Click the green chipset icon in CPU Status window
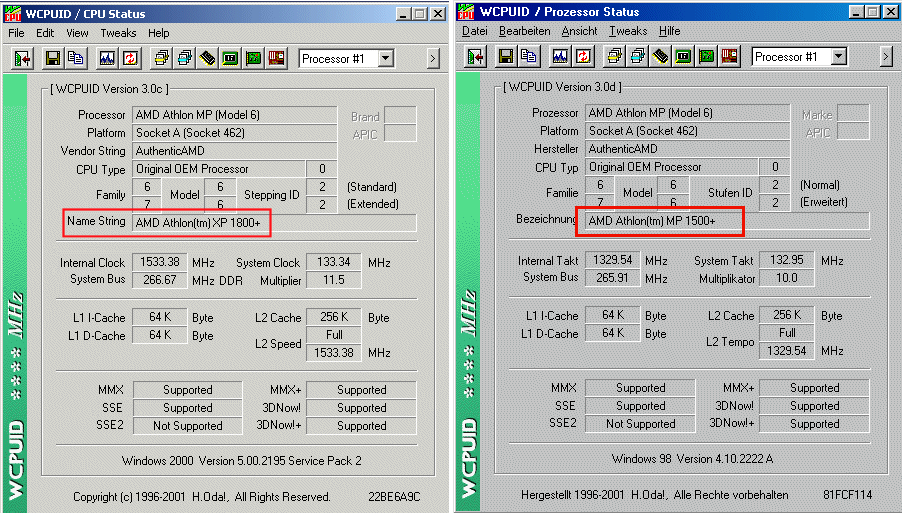902x513 pixels. coord(230,58)
